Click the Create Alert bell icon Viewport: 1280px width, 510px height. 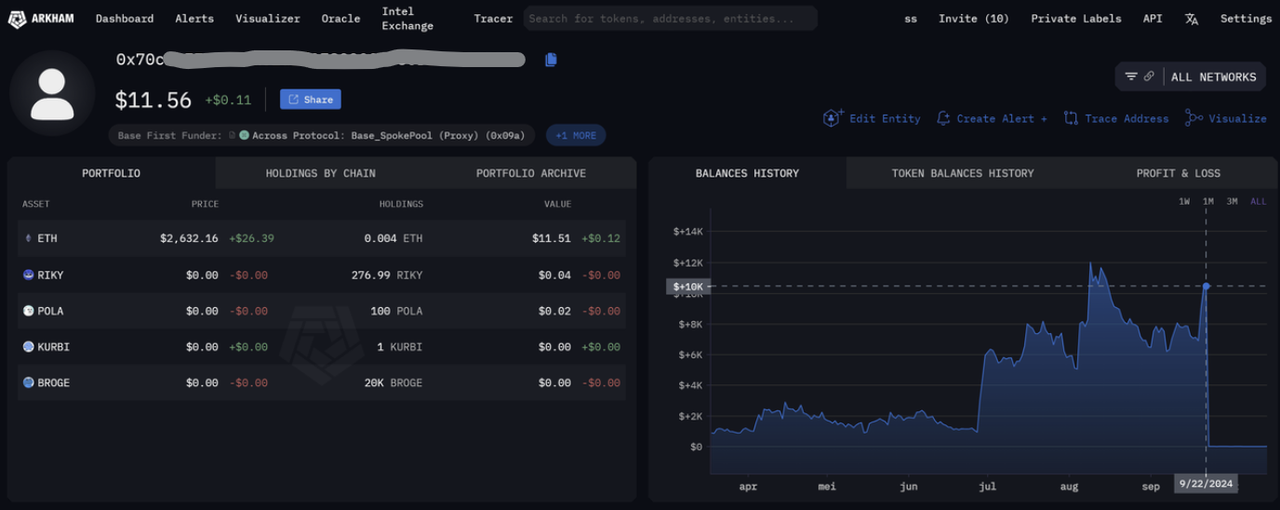coord(942,118)
